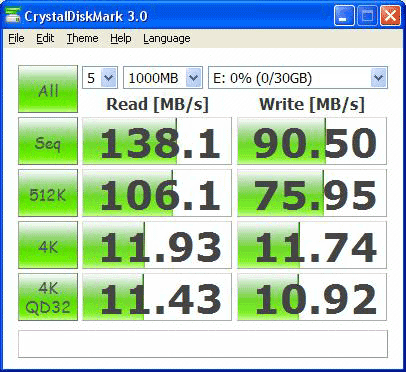The width and height of the screenshot is (406, 372).
Task: Click the 512K write result 75.95
Action: 312,193
